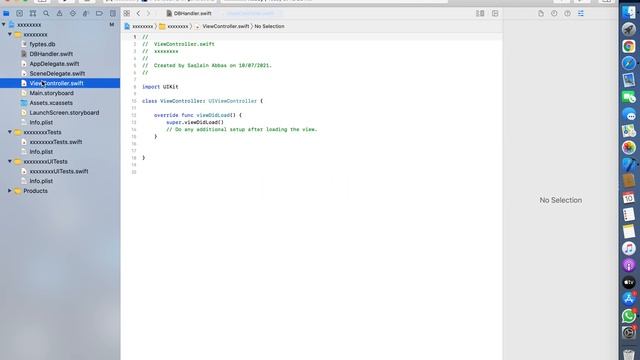Open the Report navigator

[x=113, y=13]
